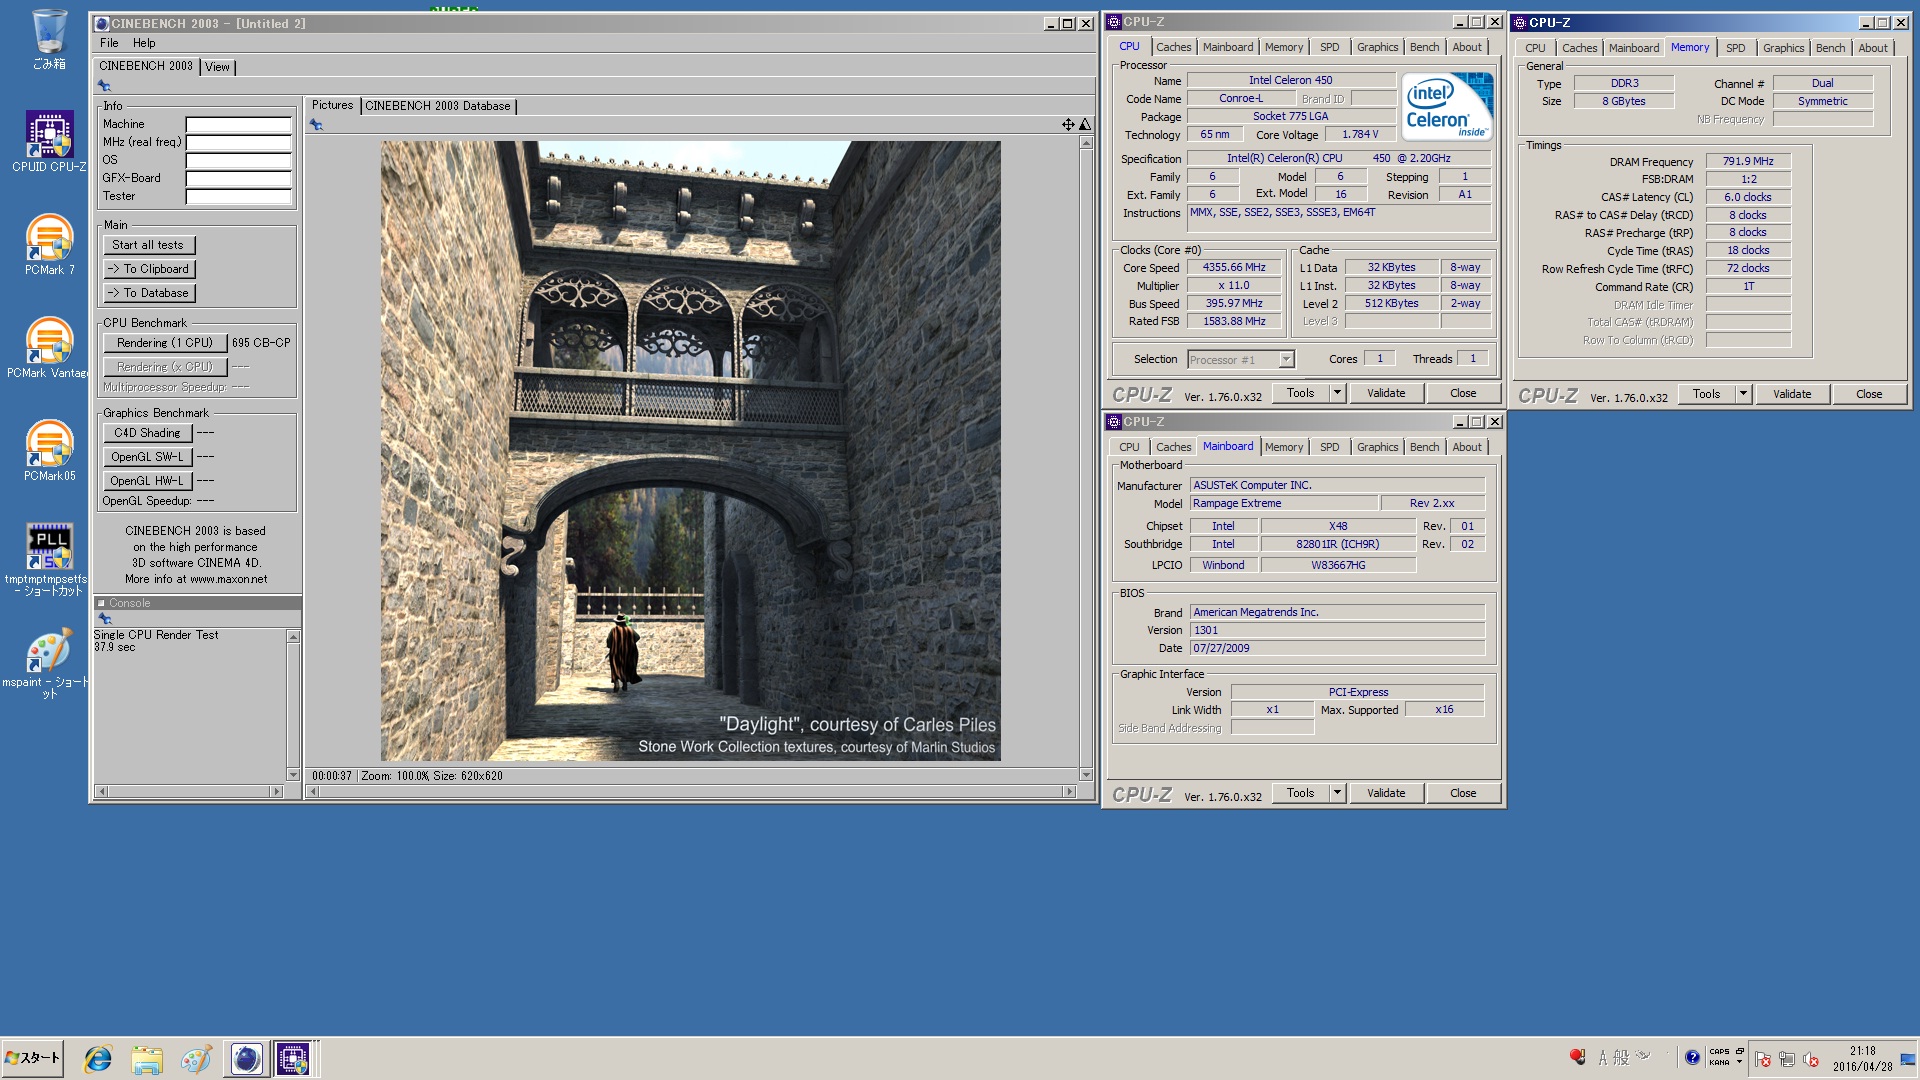The image size is (1920, 1080).
Task: Open Tools dropdown arrow in CPU-Z CPU window
Action: (1337, 393)
